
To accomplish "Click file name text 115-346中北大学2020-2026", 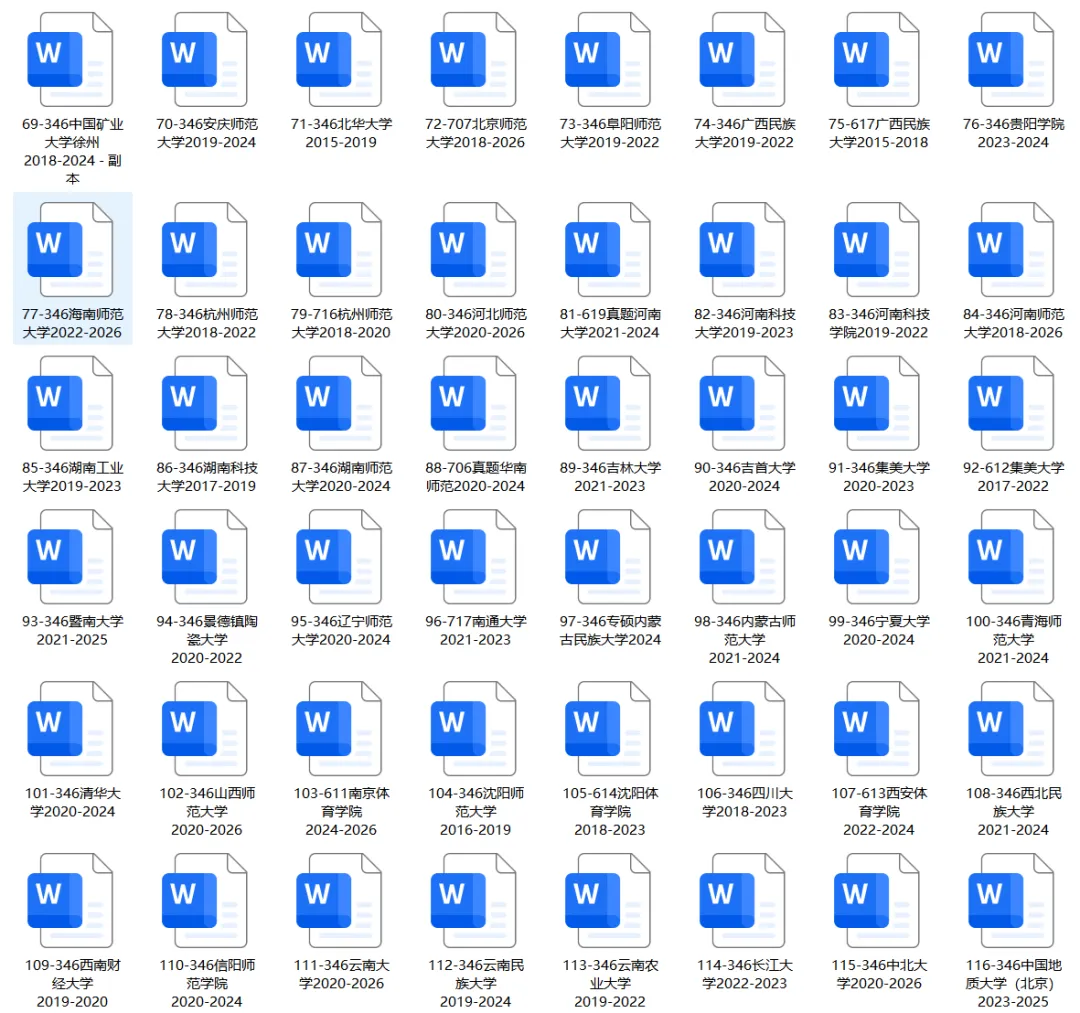I will coord(879,974).
